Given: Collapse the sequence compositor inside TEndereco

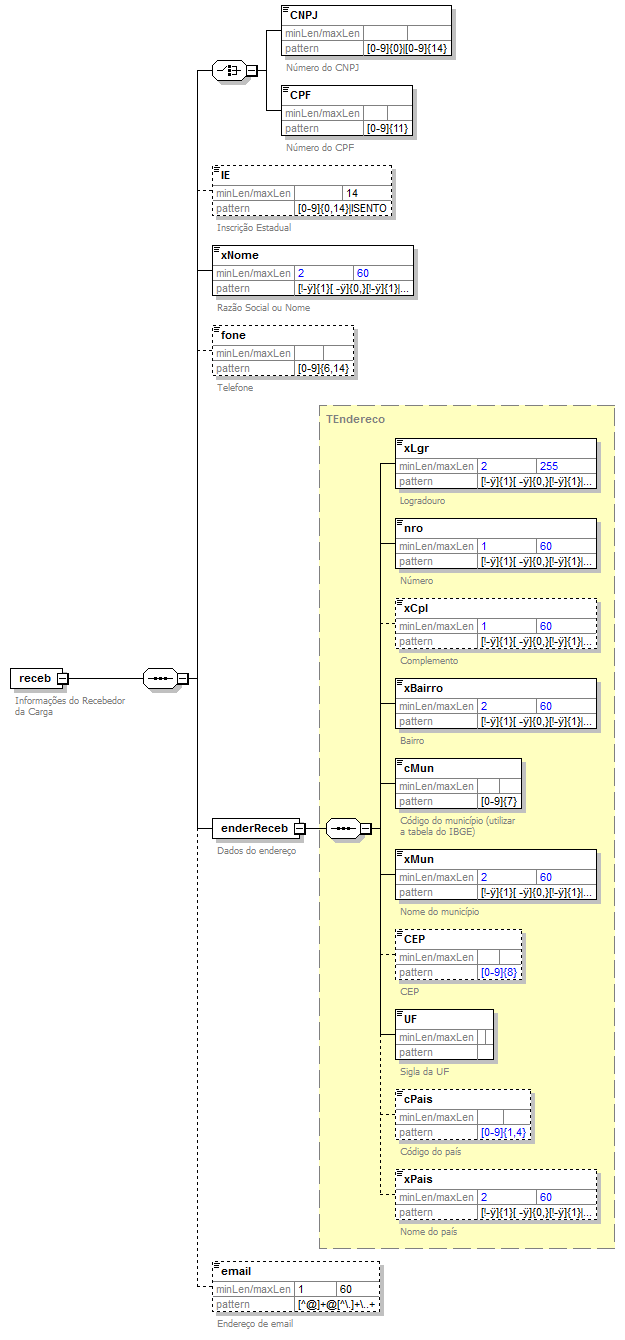Looking at the screenshot, I should [365, 828].
